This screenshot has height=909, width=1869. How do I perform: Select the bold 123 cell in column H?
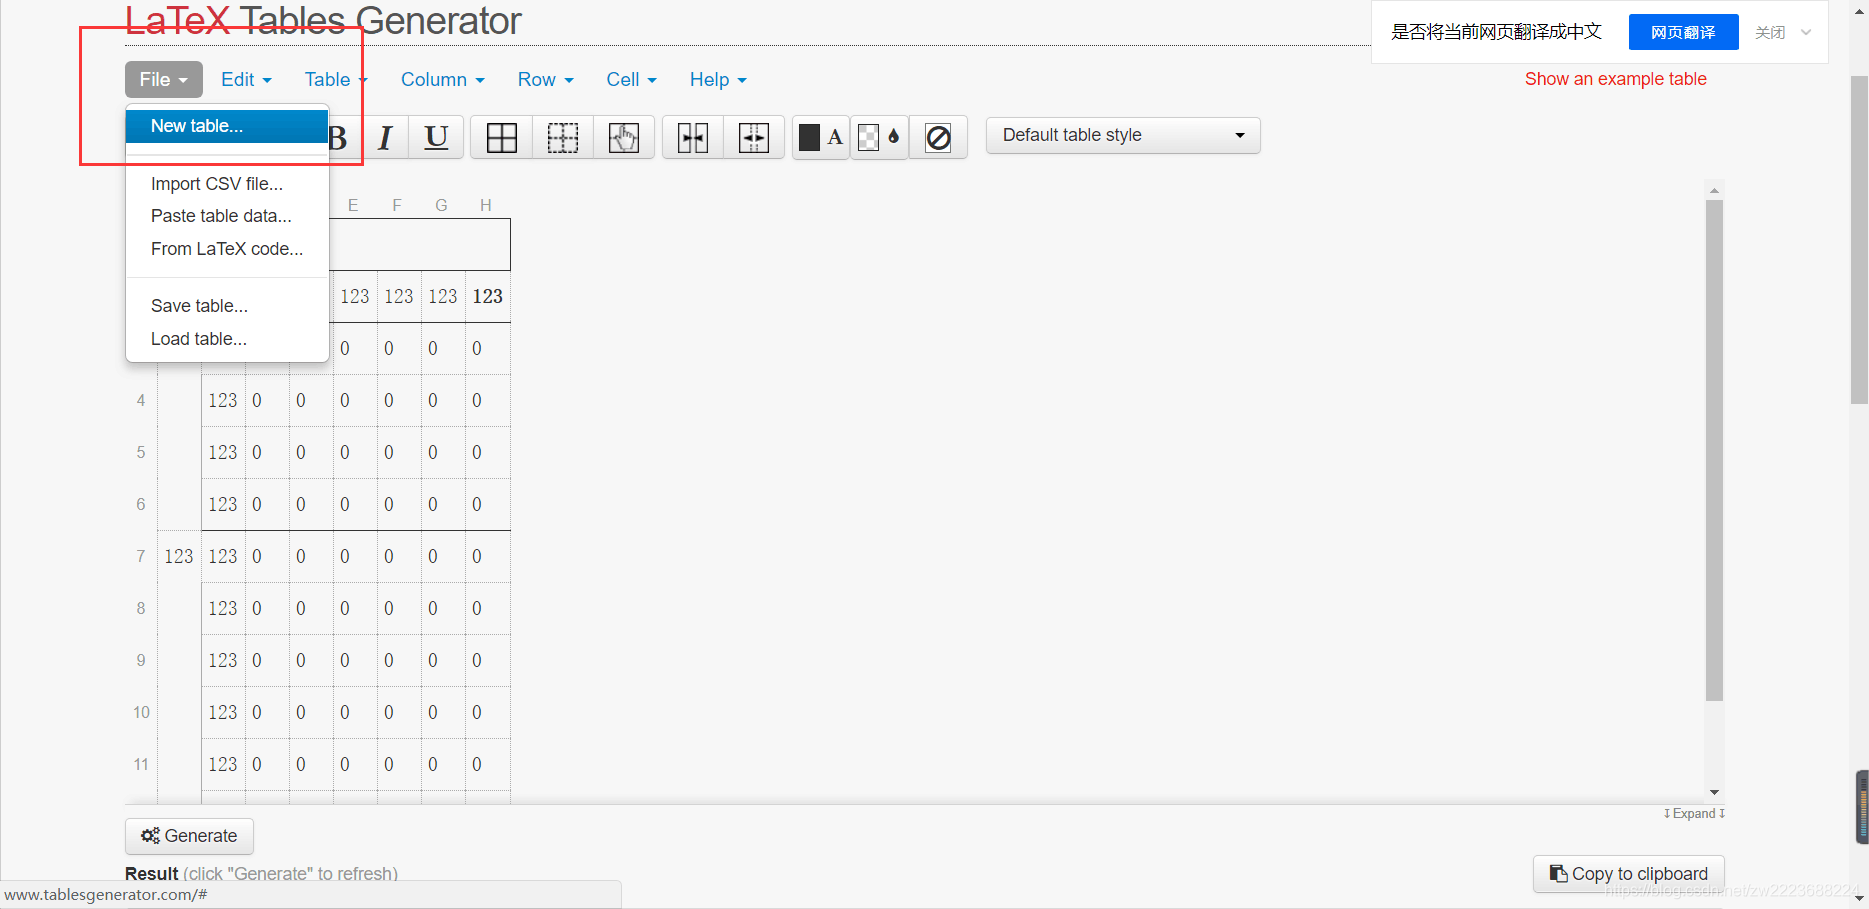tap(488, 296)
